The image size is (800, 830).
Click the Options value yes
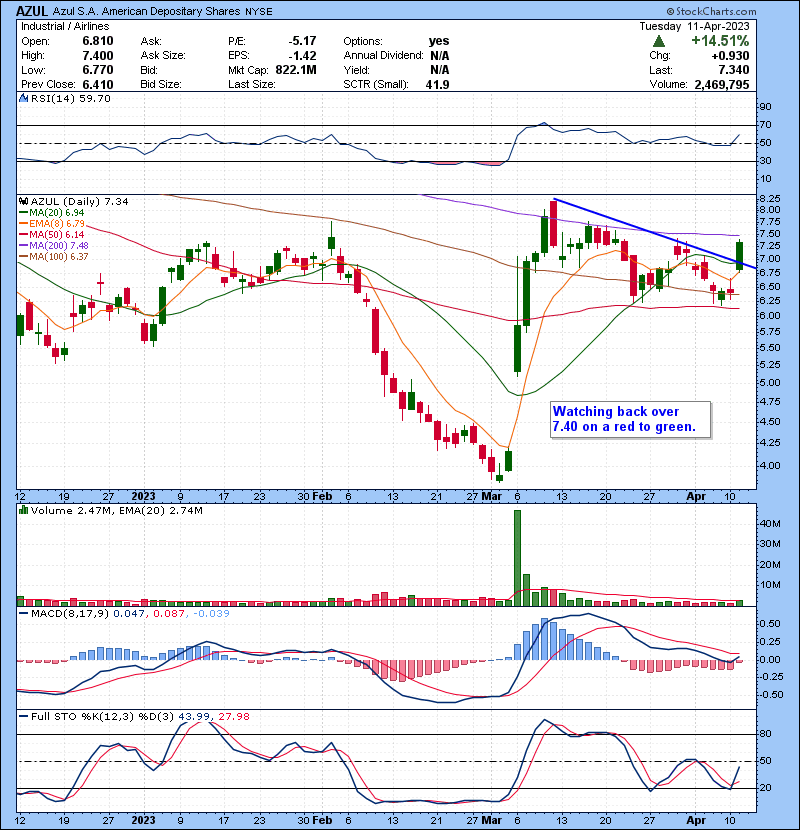pyautogui.click(x=439, y=41)
